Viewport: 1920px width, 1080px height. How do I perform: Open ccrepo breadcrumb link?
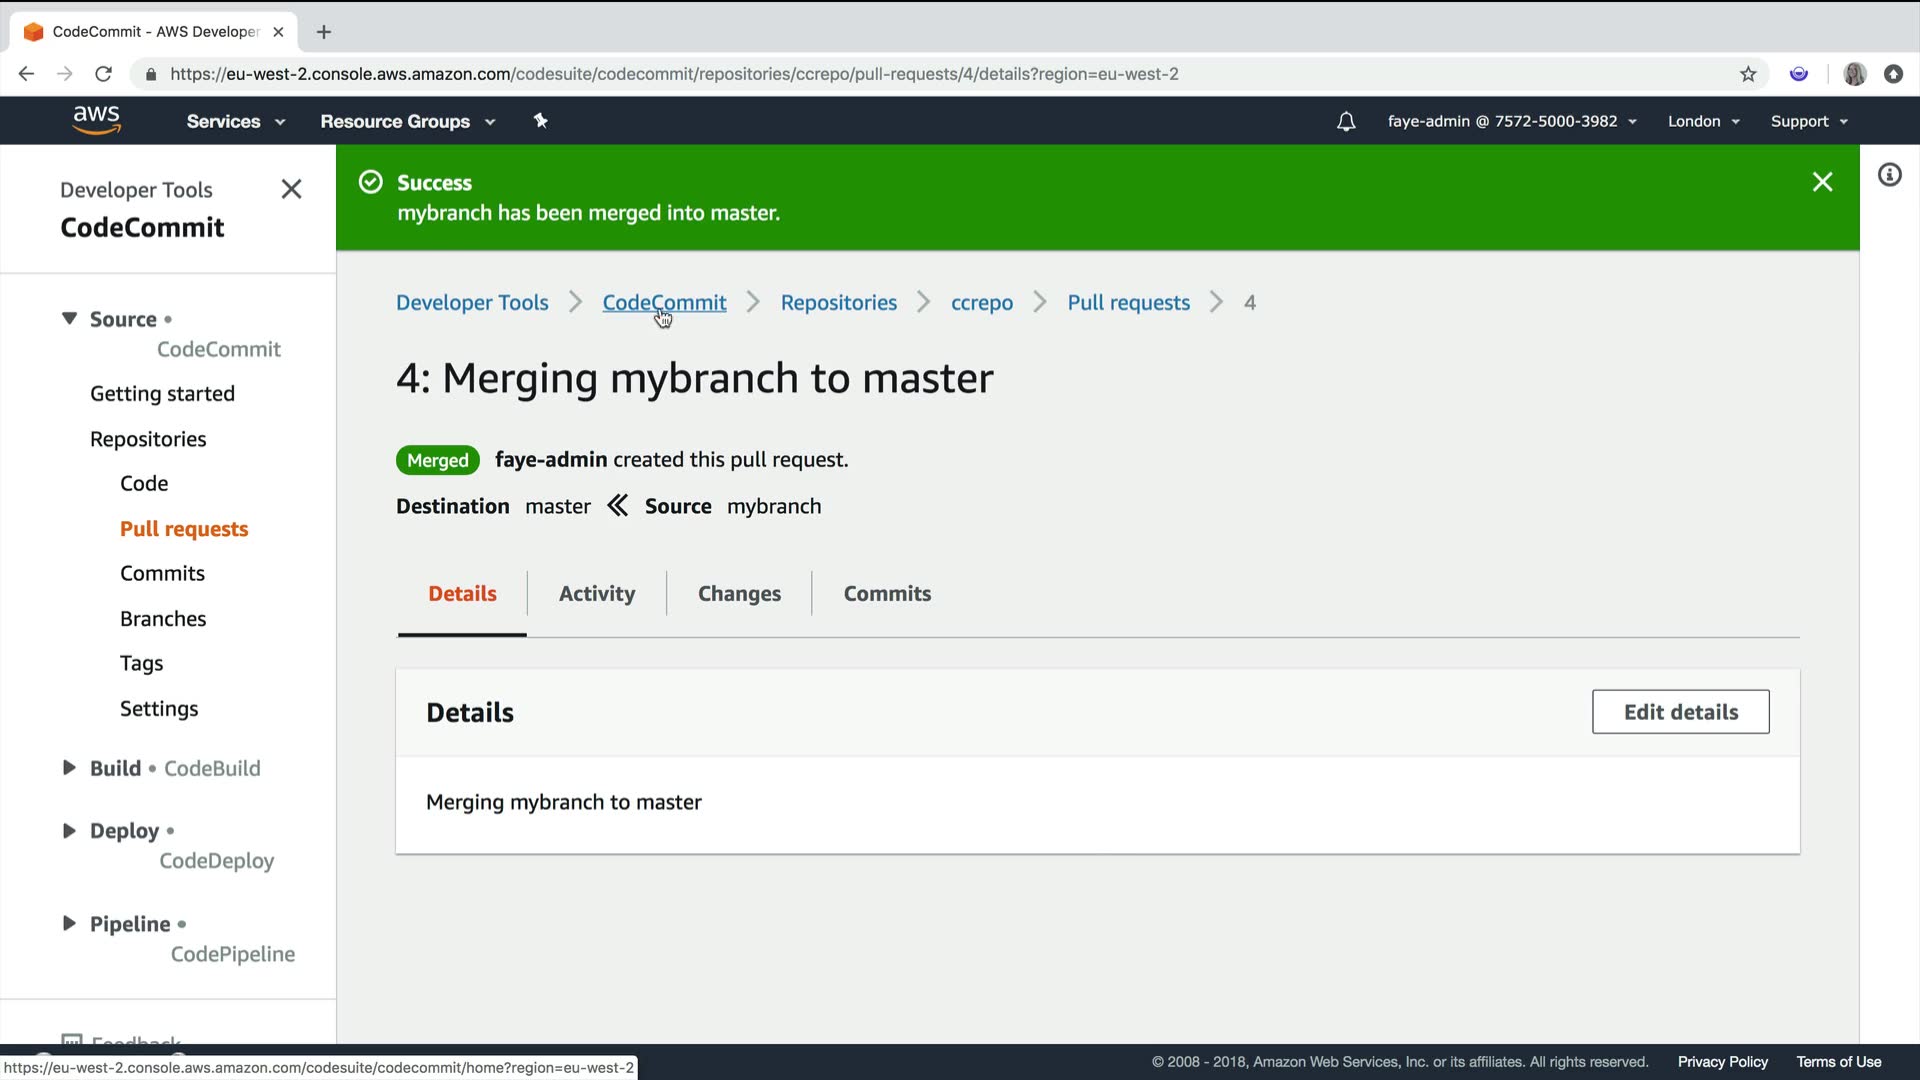(x=981, y=303)
